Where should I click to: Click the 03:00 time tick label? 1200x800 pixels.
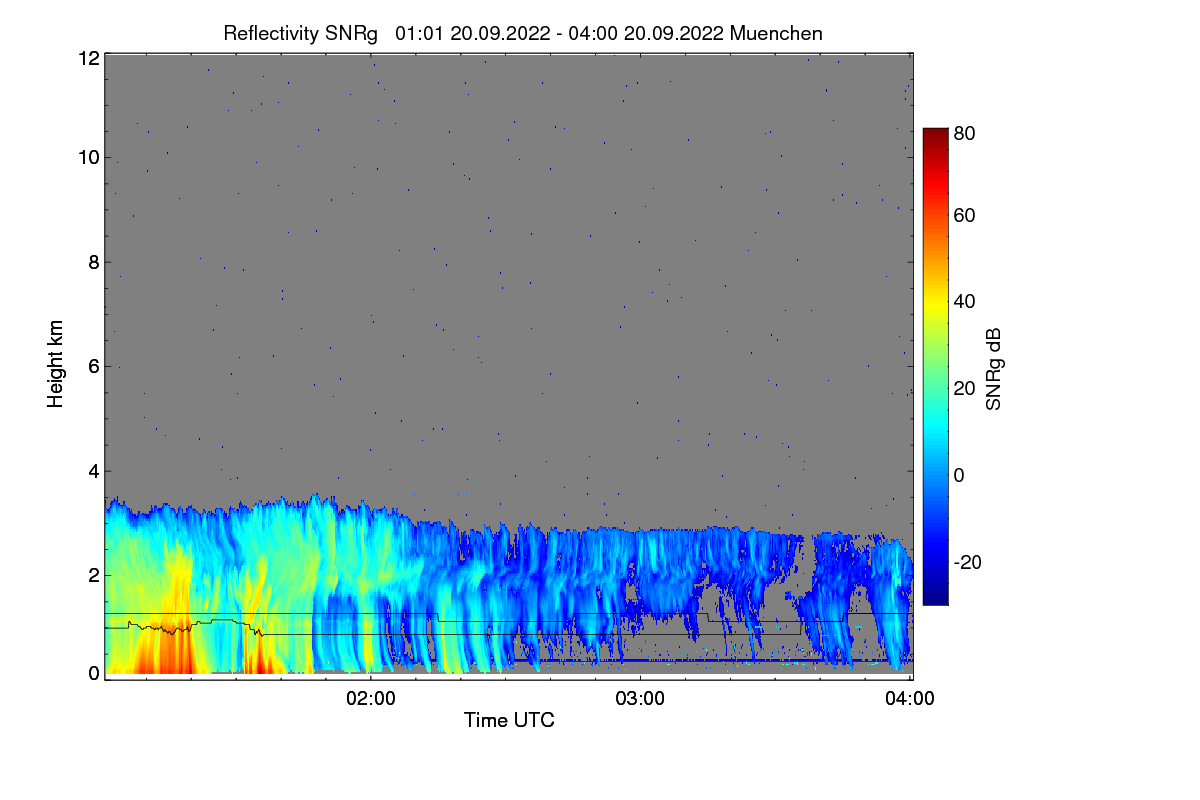coord(640,699)
